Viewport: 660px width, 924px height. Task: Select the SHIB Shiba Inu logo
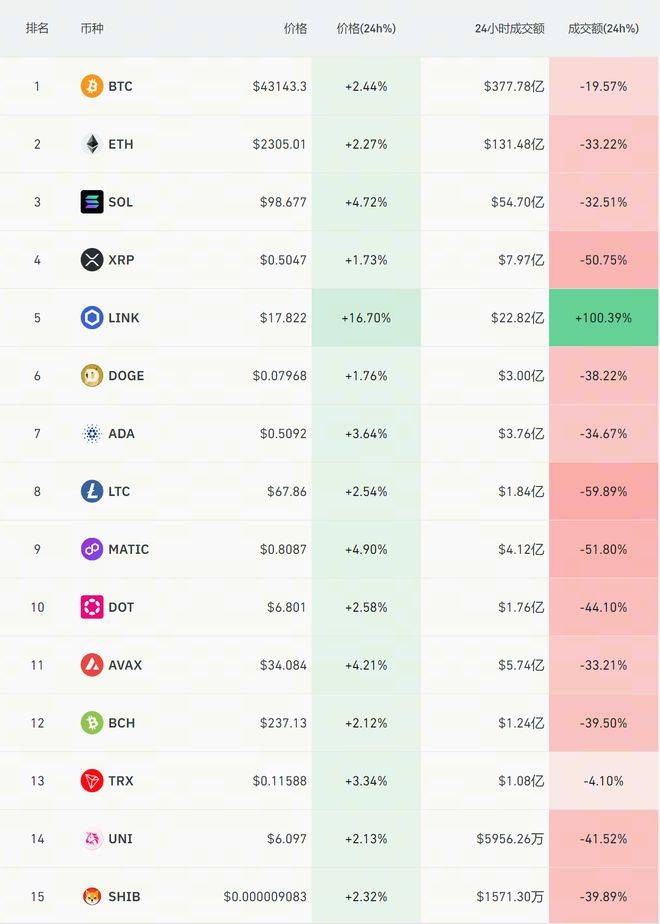[x=92, y=896]
